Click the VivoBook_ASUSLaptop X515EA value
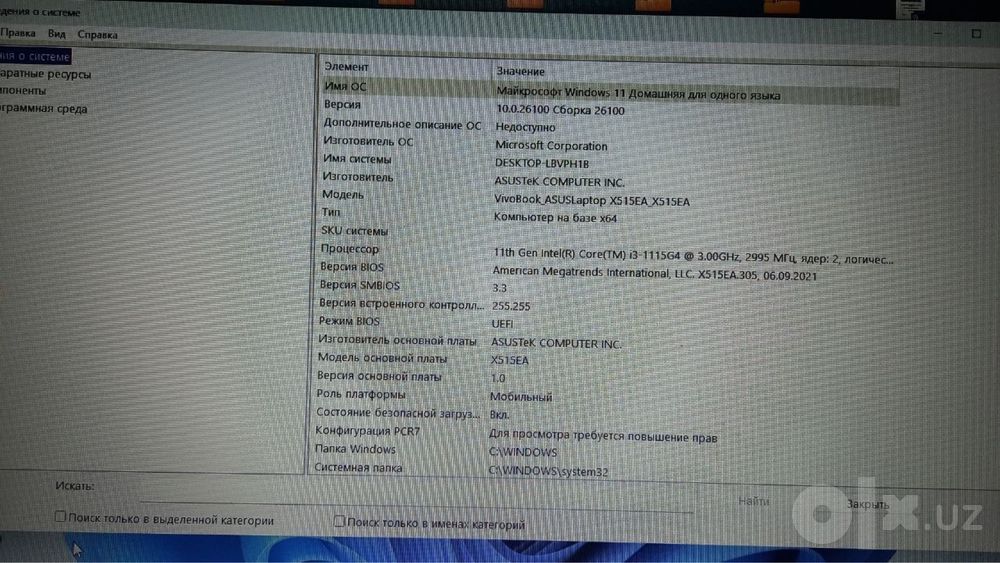The height and width of the screenshot is (563, 1000). point(592,201)
